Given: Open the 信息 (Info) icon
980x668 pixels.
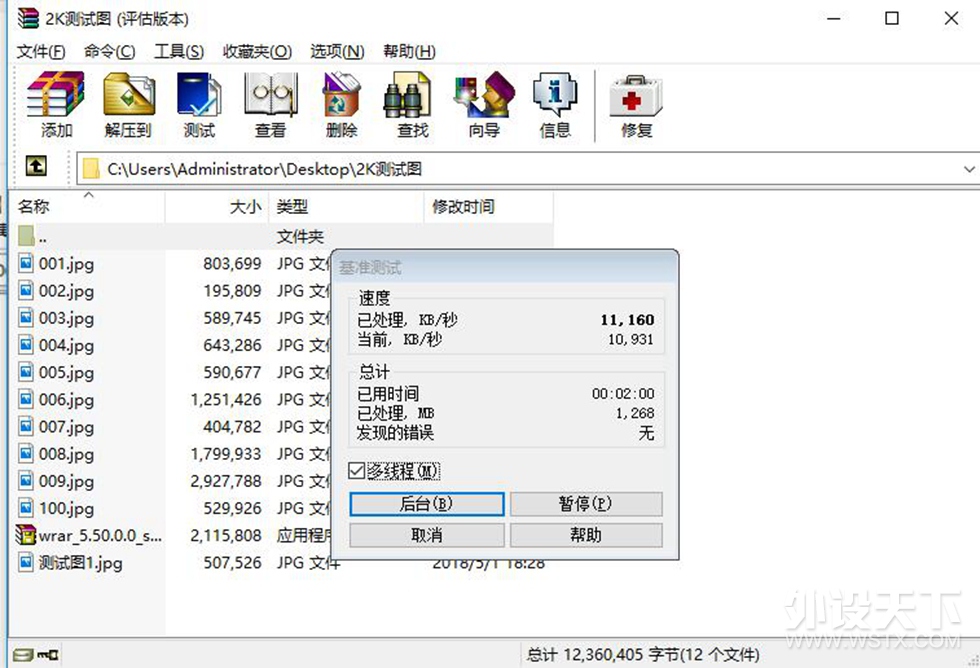Looking at the screenshot, I should tap(555, 104).
